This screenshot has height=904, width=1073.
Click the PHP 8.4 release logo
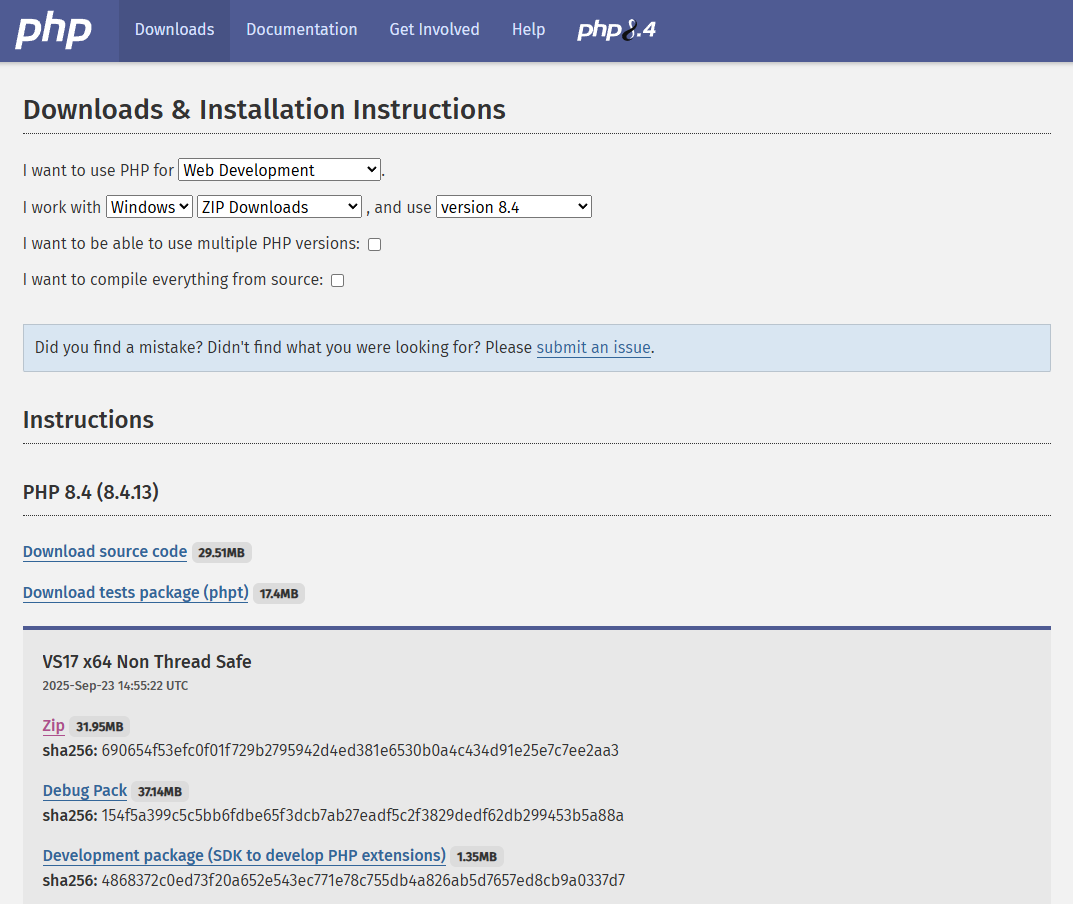616,30
